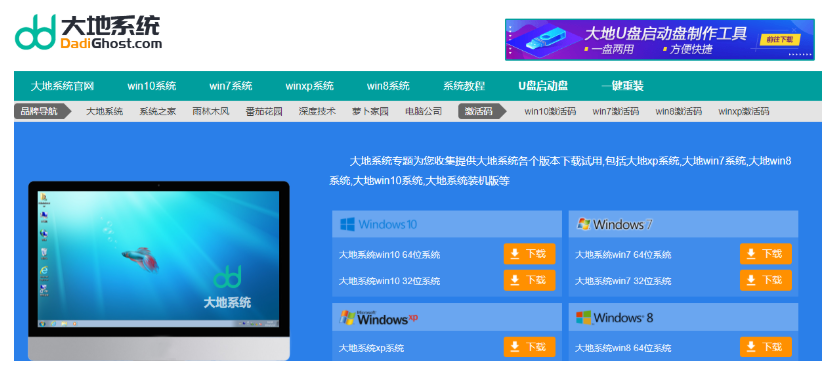Click the Windows 10 logo header
This screenshot has height=373, width=839.
tap(378, 224)
